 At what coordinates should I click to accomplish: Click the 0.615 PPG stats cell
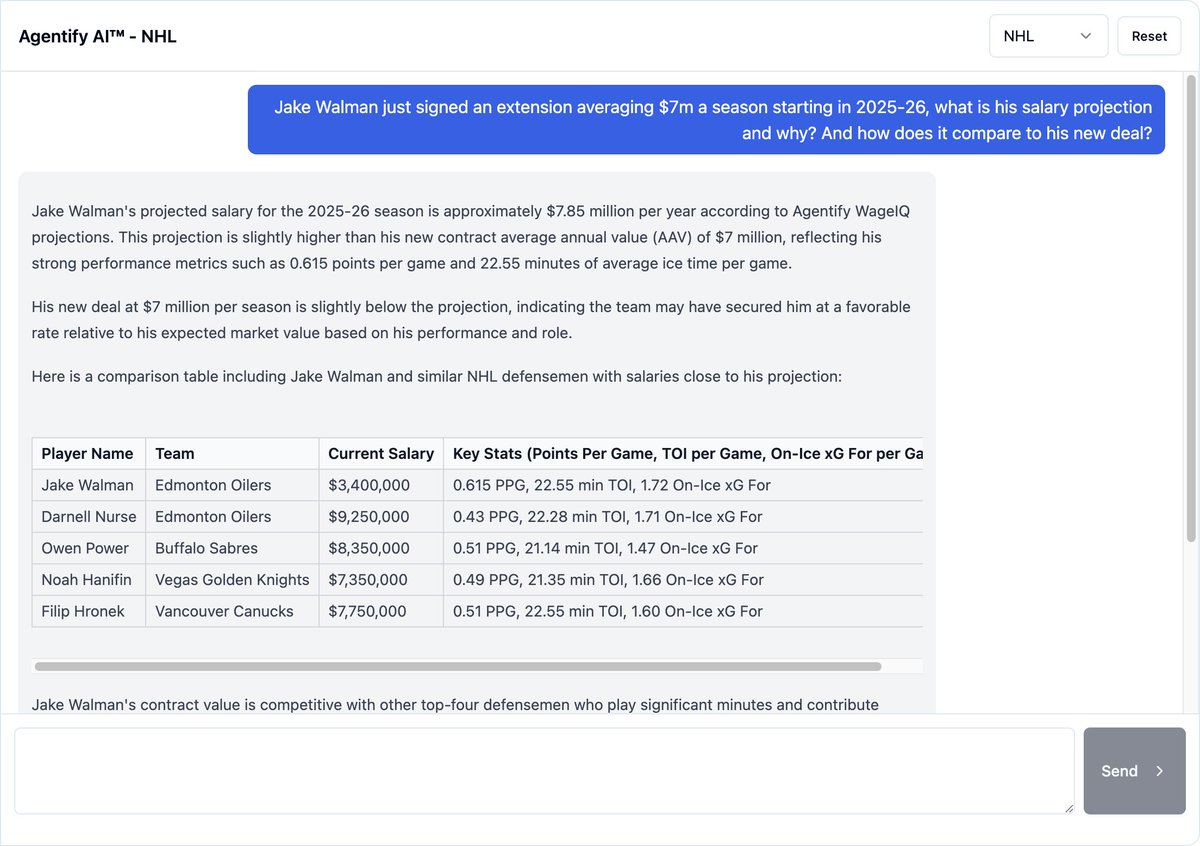point(683,485)
